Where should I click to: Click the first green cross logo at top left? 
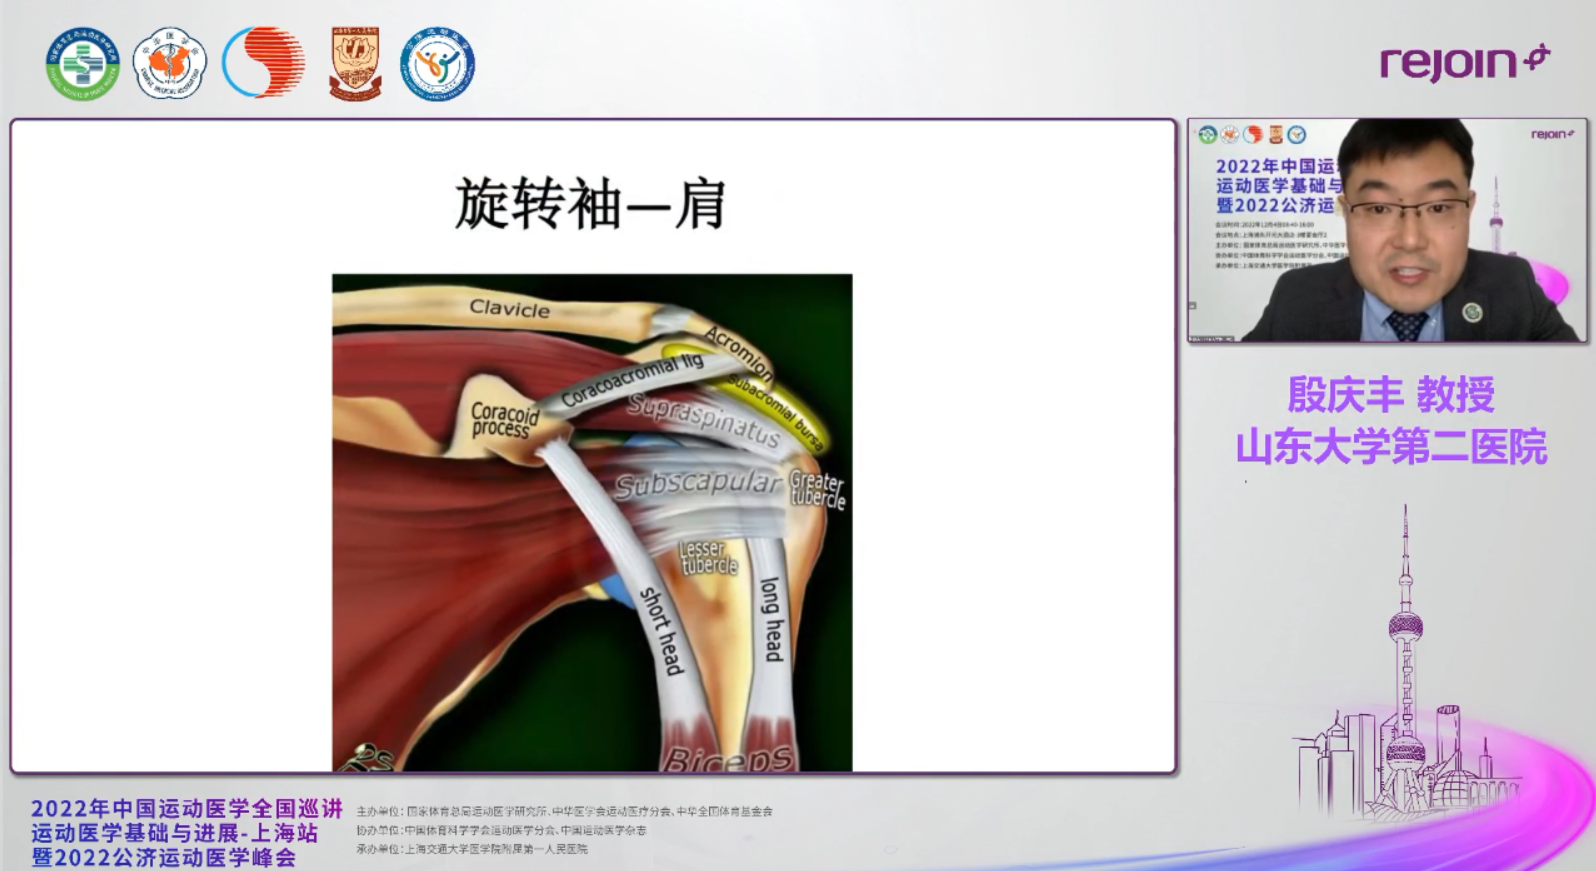[x=82, y=64]
